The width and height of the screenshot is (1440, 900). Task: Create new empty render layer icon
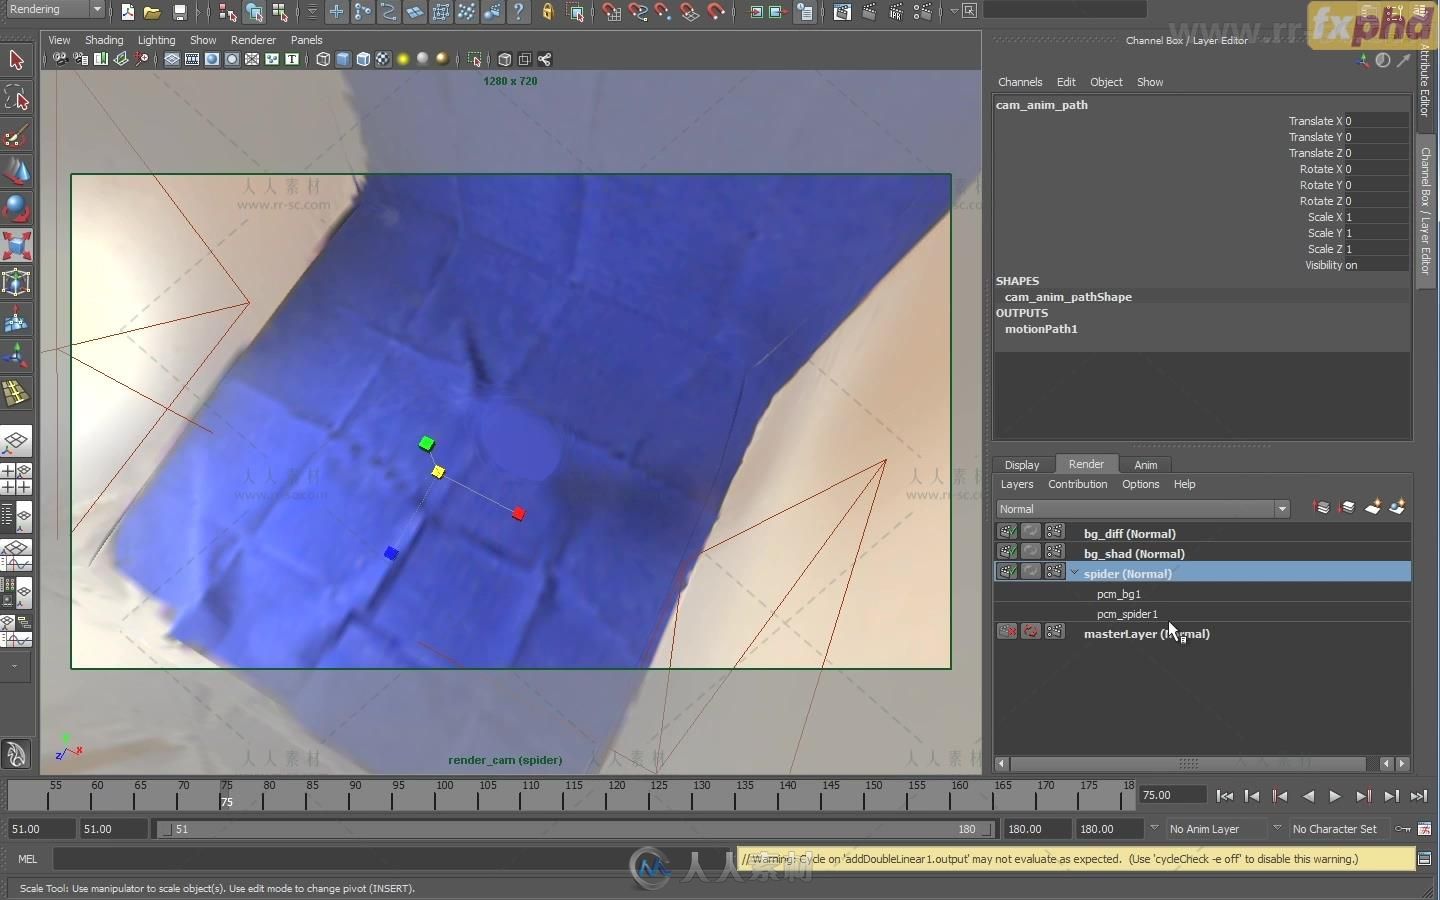[1372, 508]
